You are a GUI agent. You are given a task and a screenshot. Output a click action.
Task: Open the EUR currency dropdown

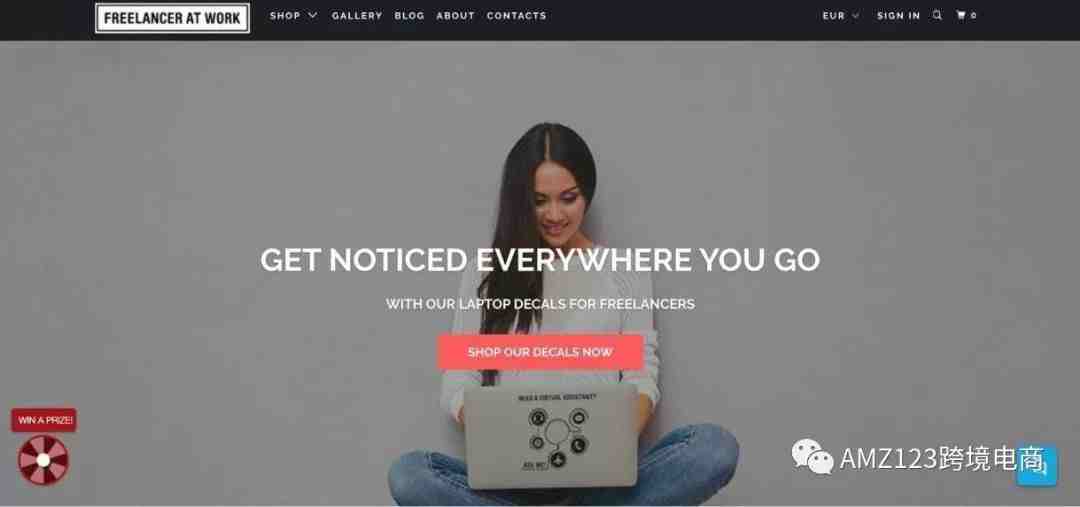click(841, 15)
